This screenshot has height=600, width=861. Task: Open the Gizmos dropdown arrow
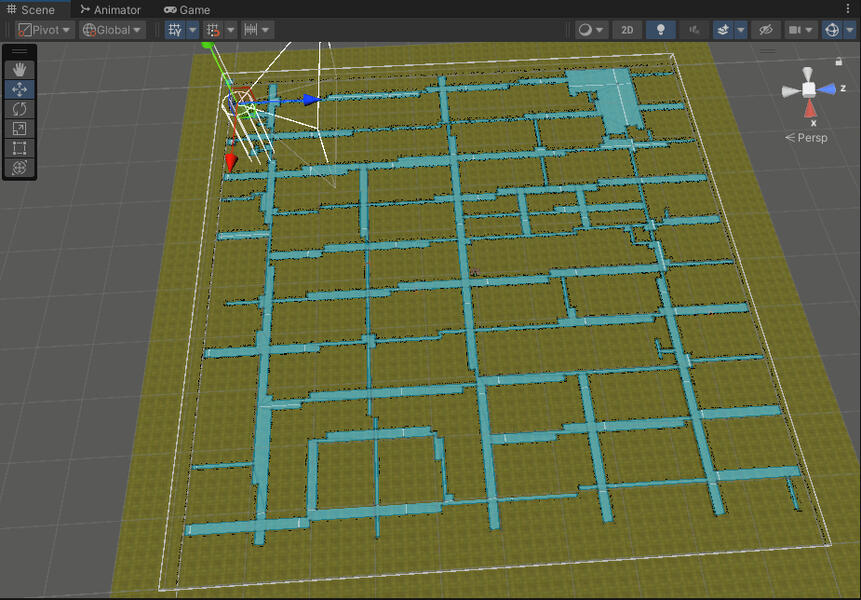(849, 30)
